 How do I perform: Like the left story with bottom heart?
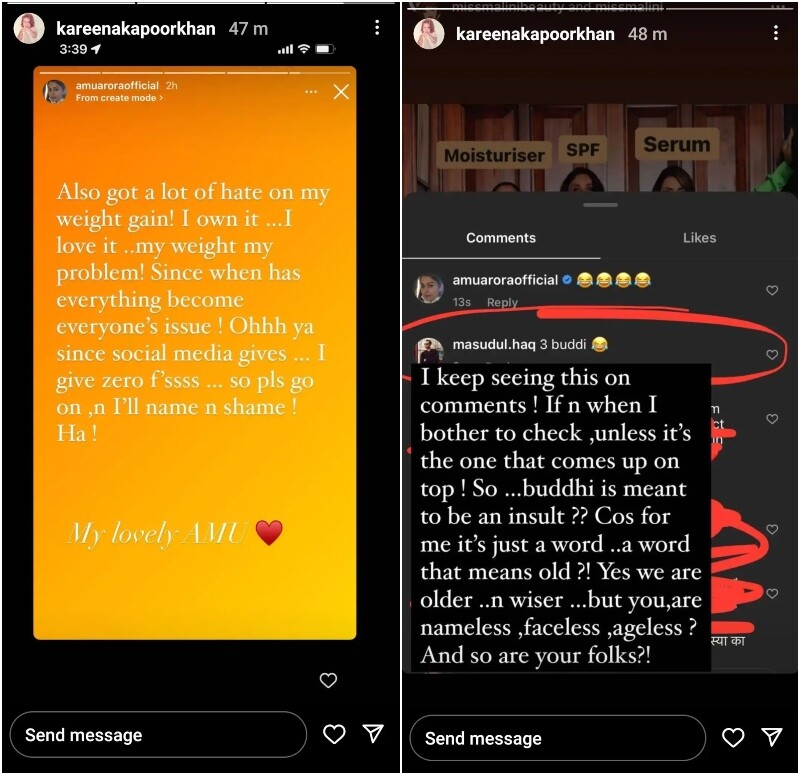click(334, 734)
